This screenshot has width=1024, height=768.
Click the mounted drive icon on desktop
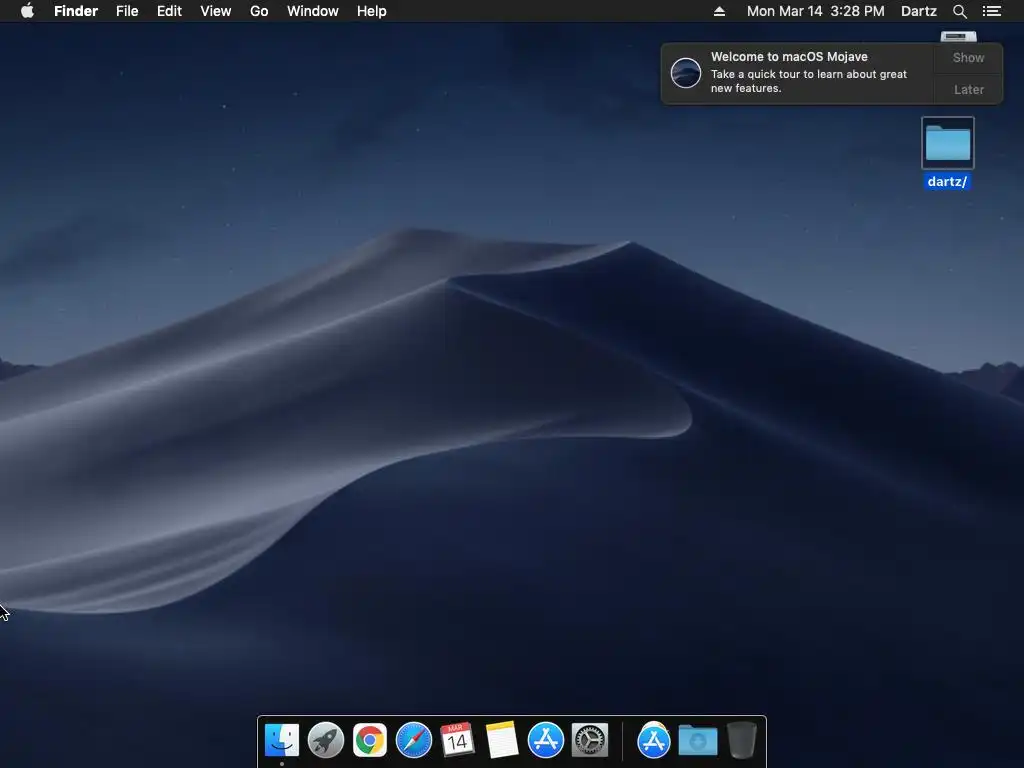[959, 36]
